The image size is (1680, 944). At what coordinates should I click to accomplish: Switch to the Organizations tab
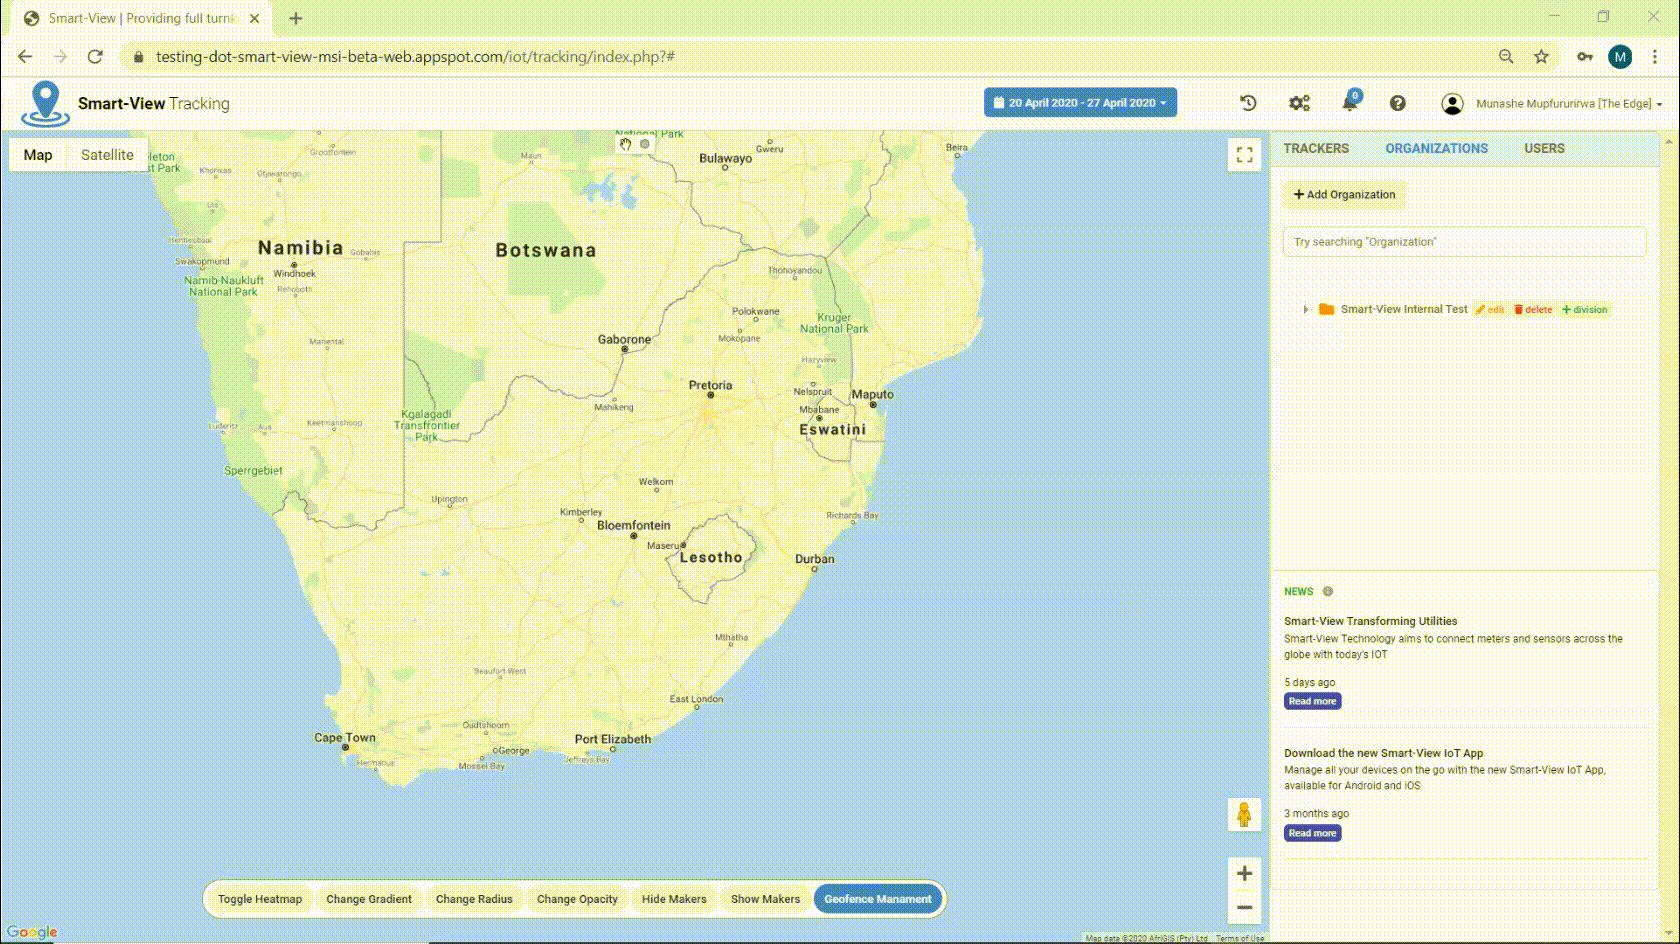click(x=1436, y=148)
